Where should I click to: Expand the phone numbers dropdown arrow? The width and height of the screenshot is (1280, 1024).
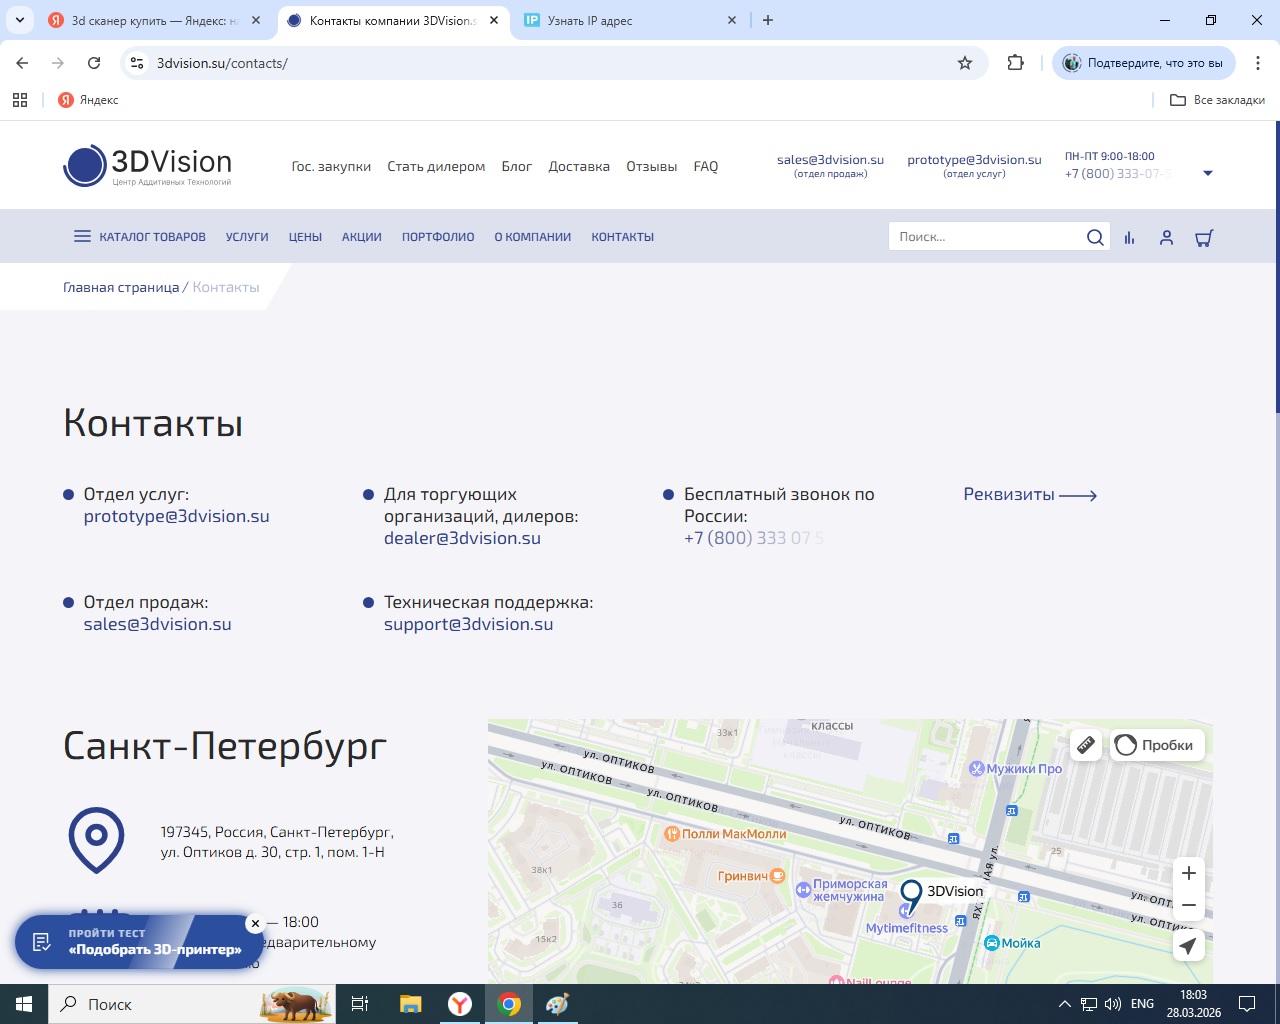click(x=1207, y=173)
